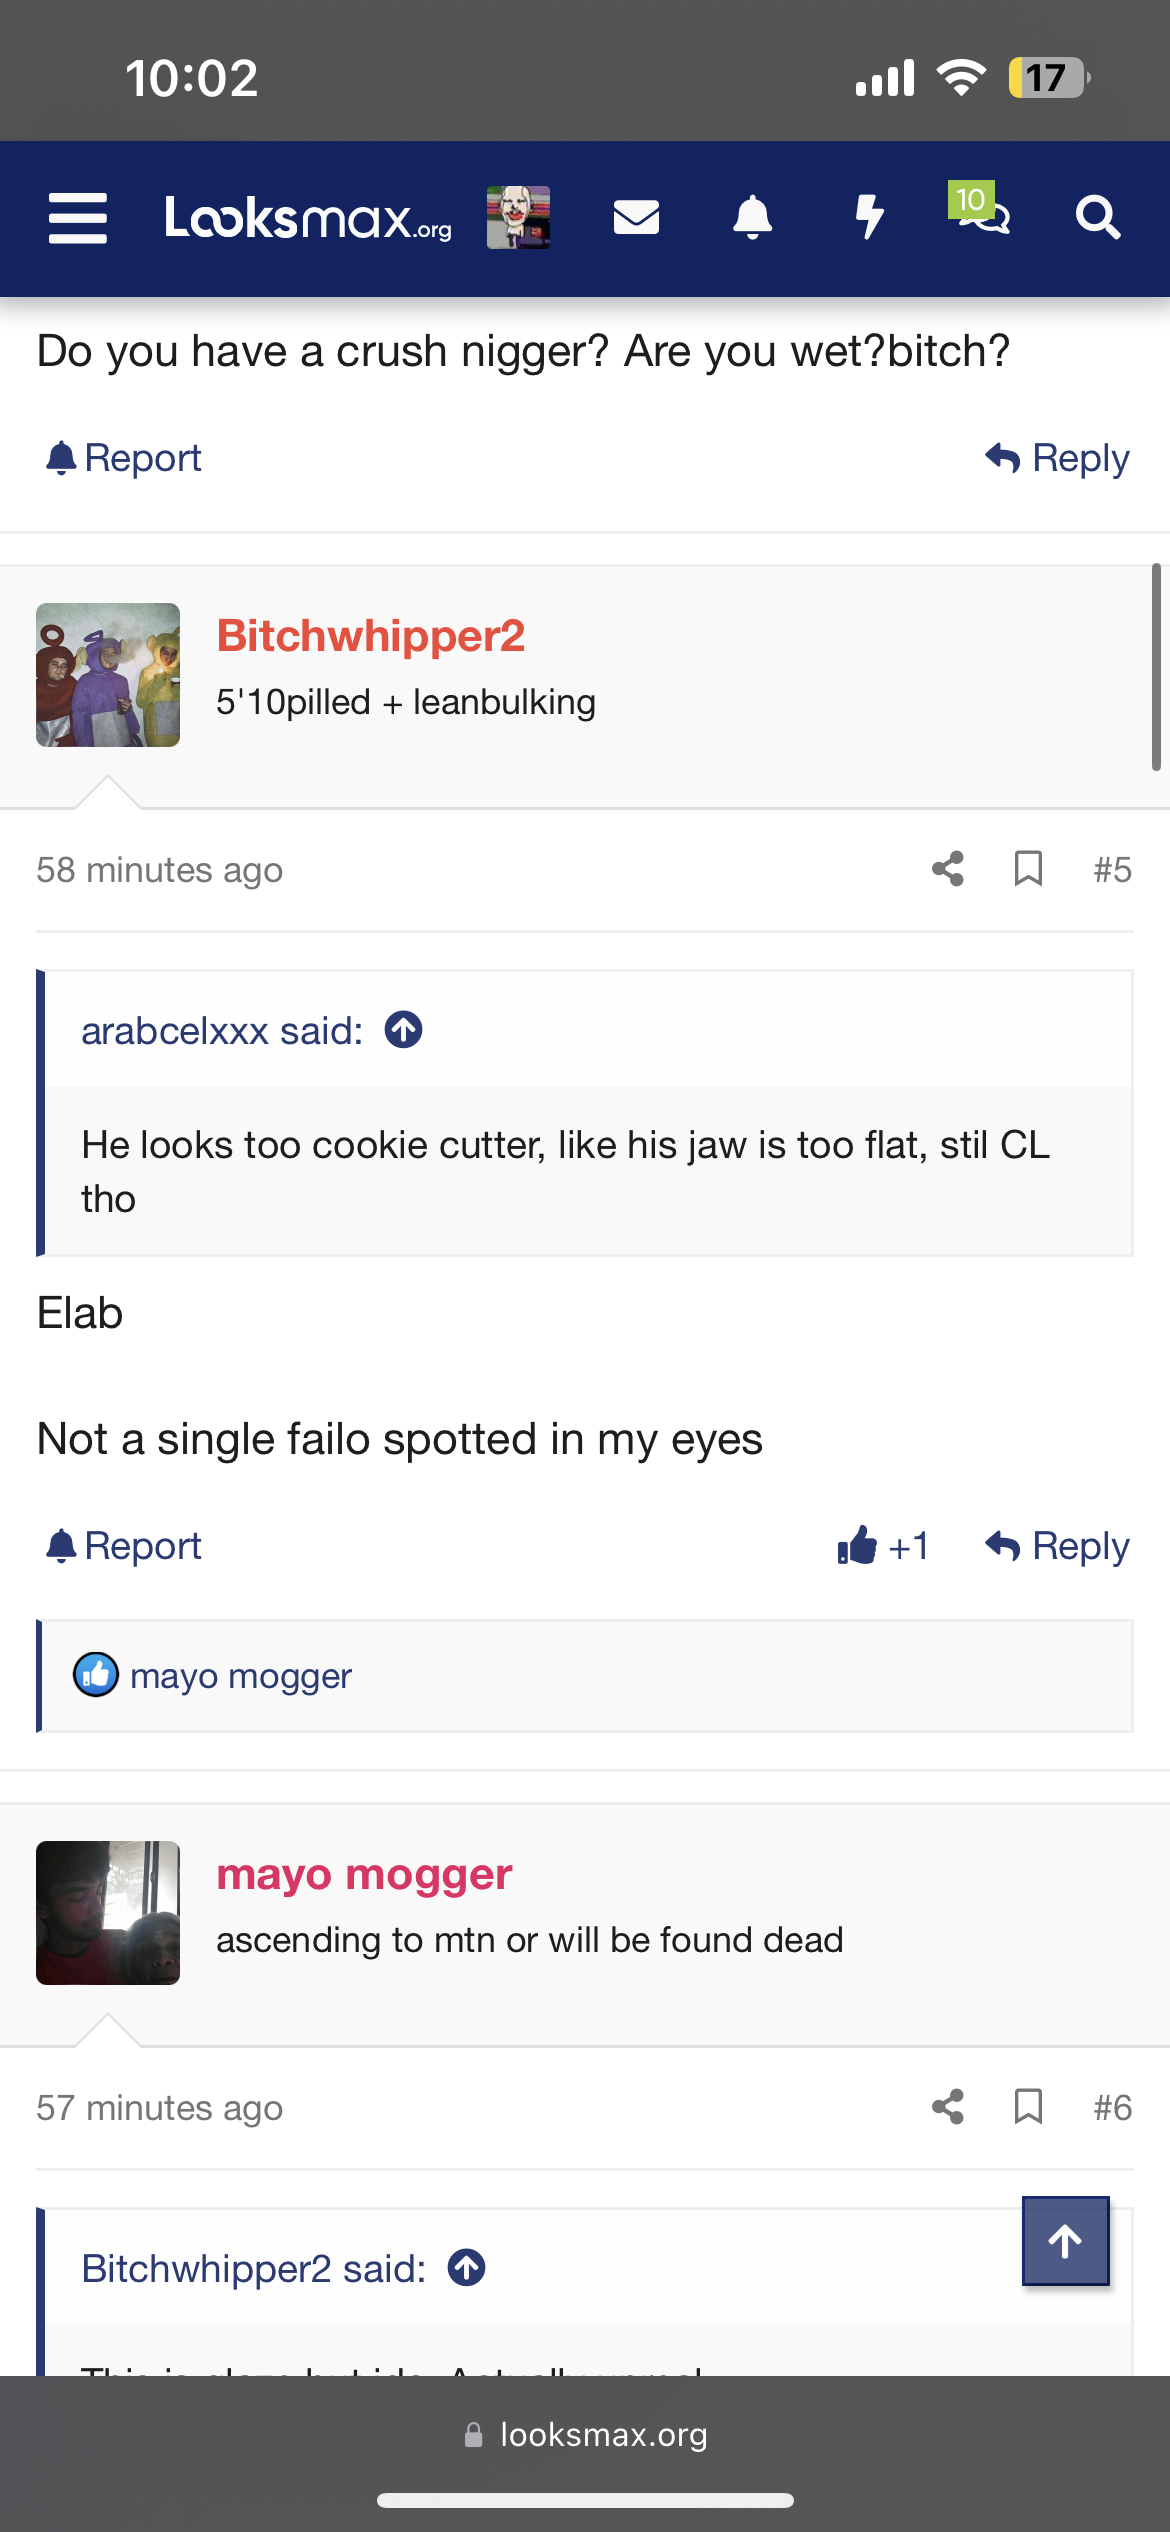
Task: Jump to Bitchwhipper2's quoted post arrow
Action: click(x=467, y=2268)
